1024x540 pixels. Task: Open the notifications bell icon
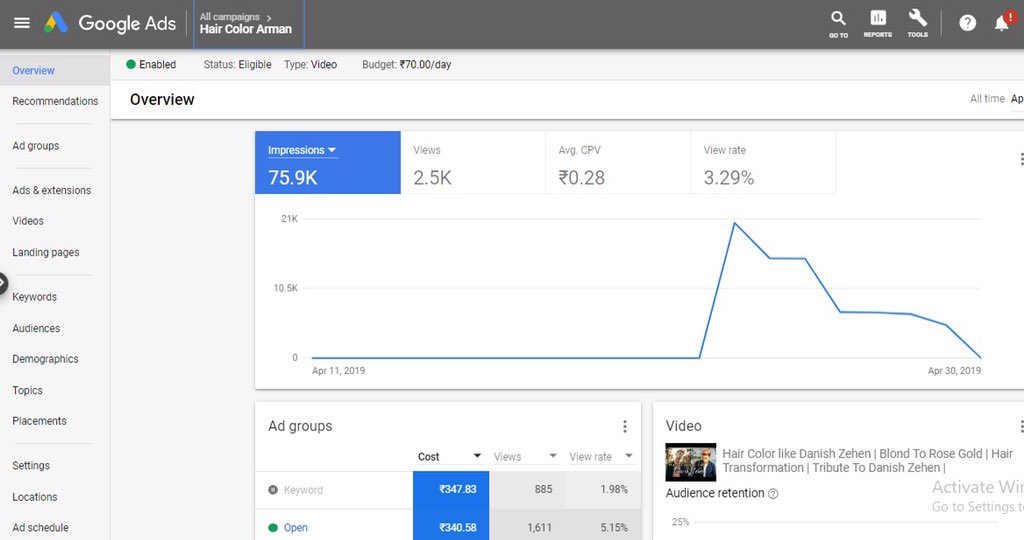(x=1001, y=24)
